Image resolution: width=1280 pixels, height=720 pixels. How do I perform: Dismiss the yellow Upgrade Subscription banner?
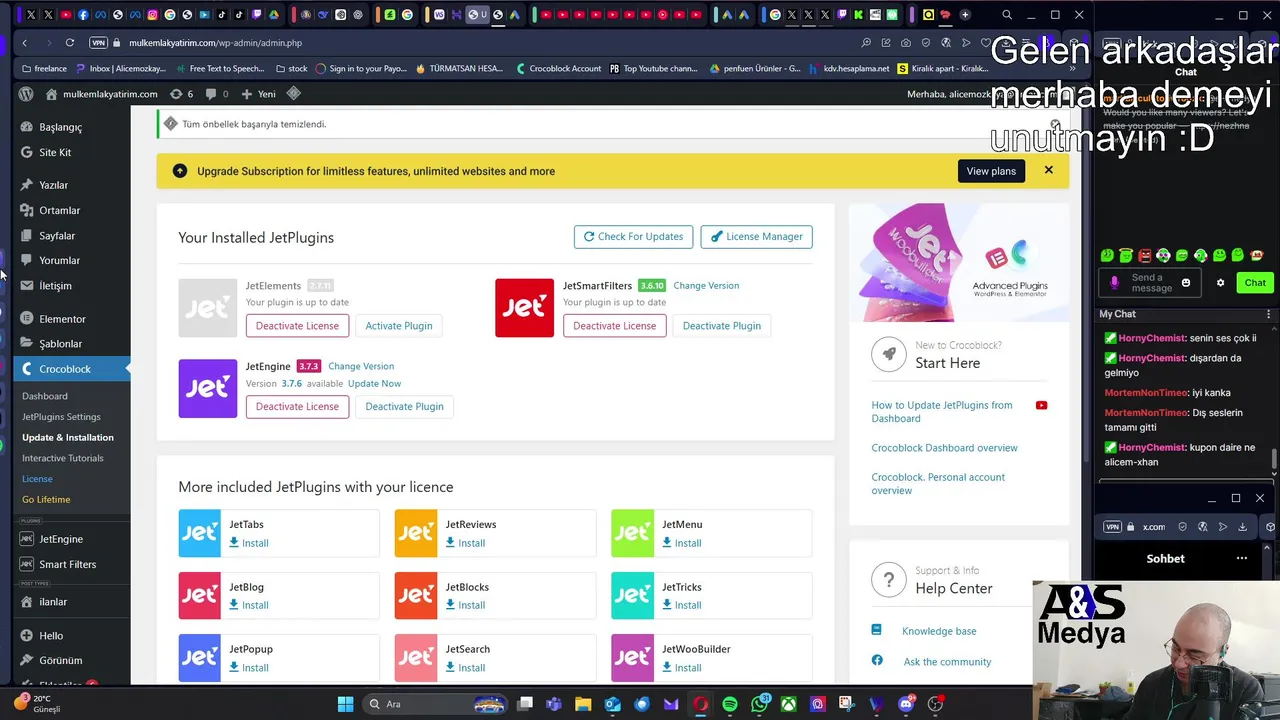pyautogui.click(x=1048, y=170)
